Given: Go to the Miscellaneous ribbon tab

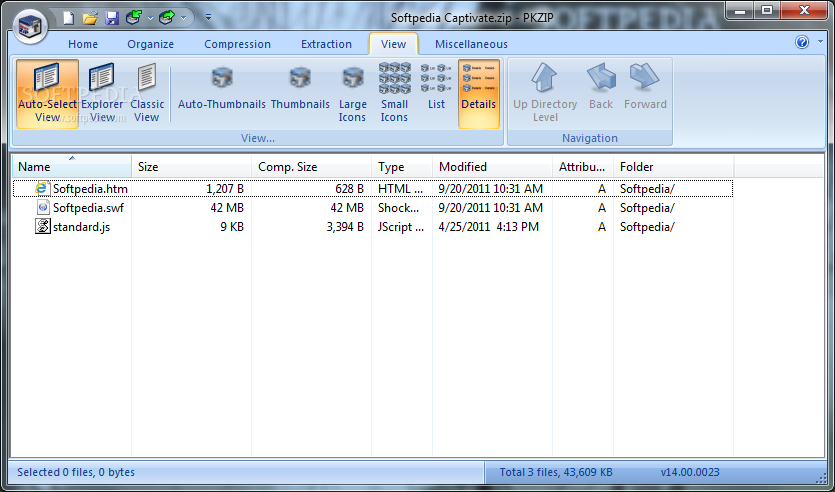Looking at the screenshot, I should tap(471, 44).
